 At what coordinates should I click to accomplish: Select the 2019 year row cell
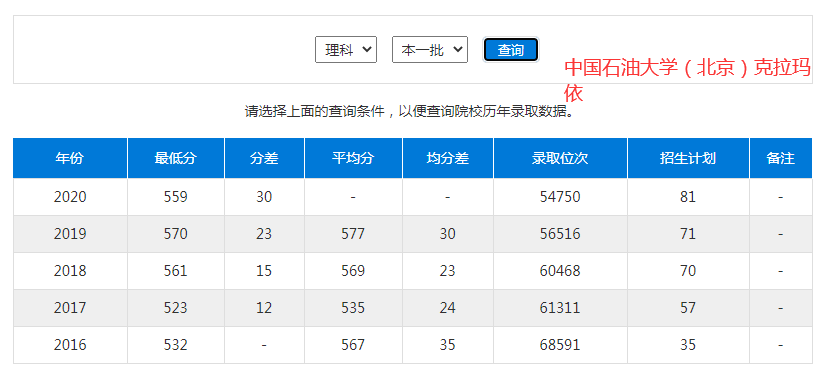tap(70, 234)
